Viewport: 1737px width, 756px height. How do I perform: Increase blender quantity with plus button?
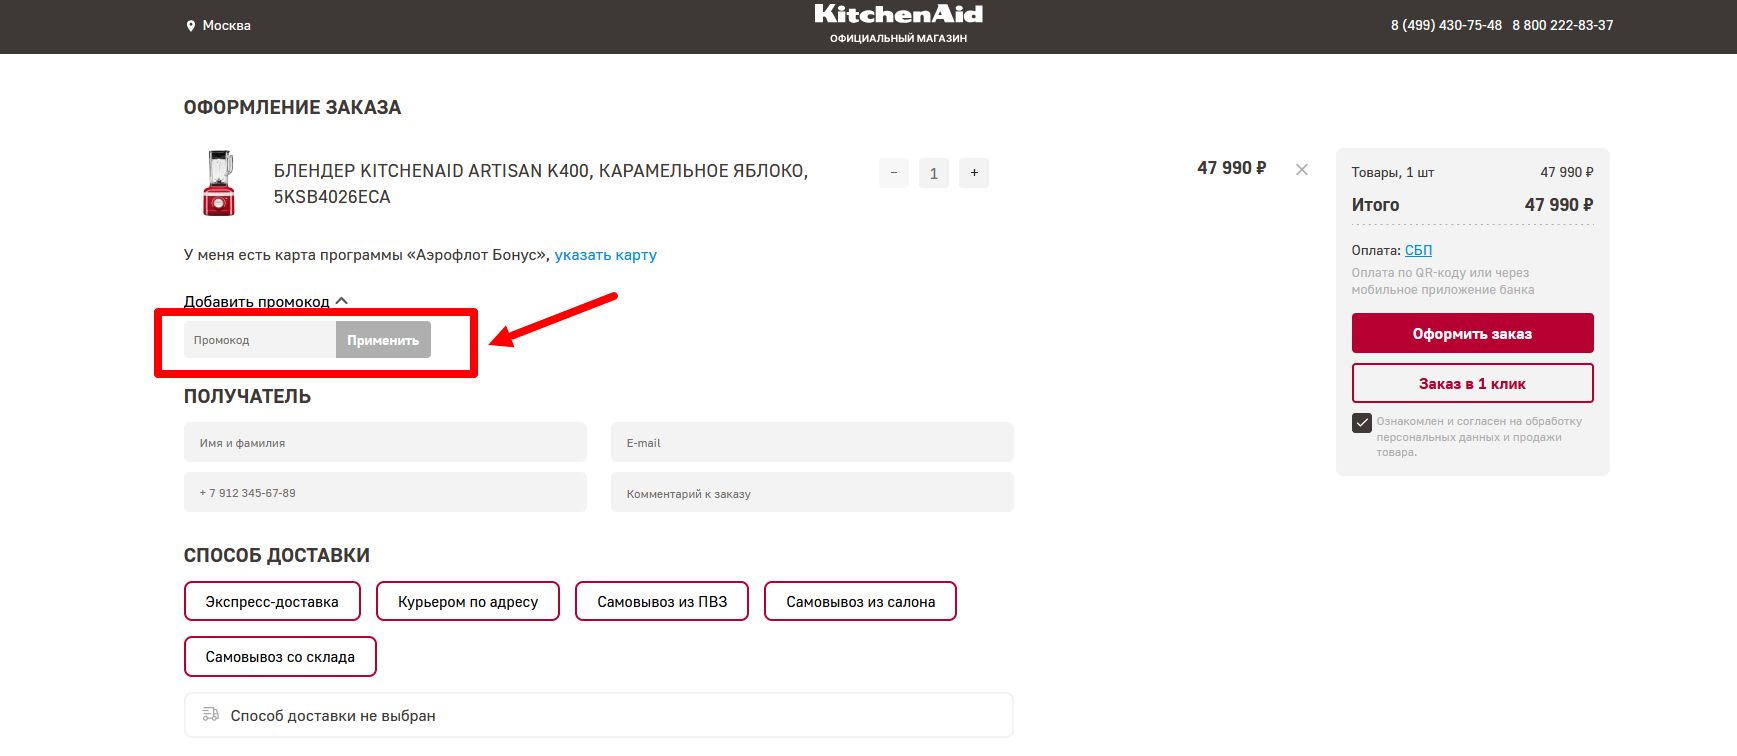[974, 173]
